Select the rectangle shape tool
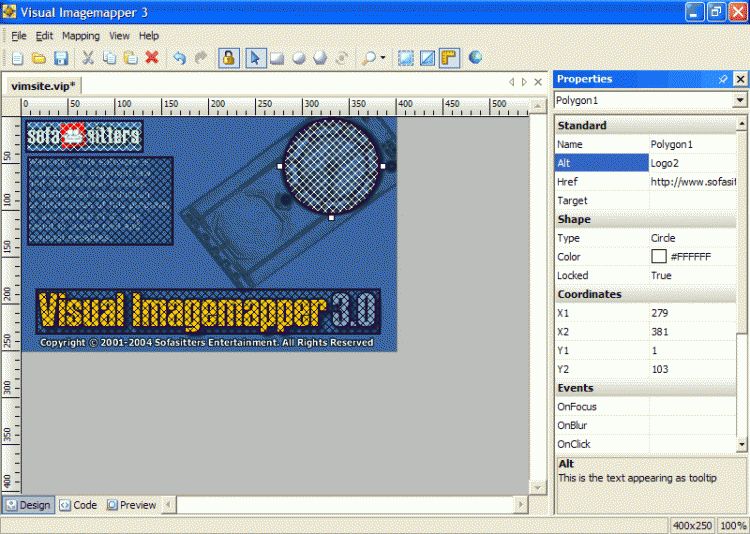This screenshot has width=750, height=534. 277,58
